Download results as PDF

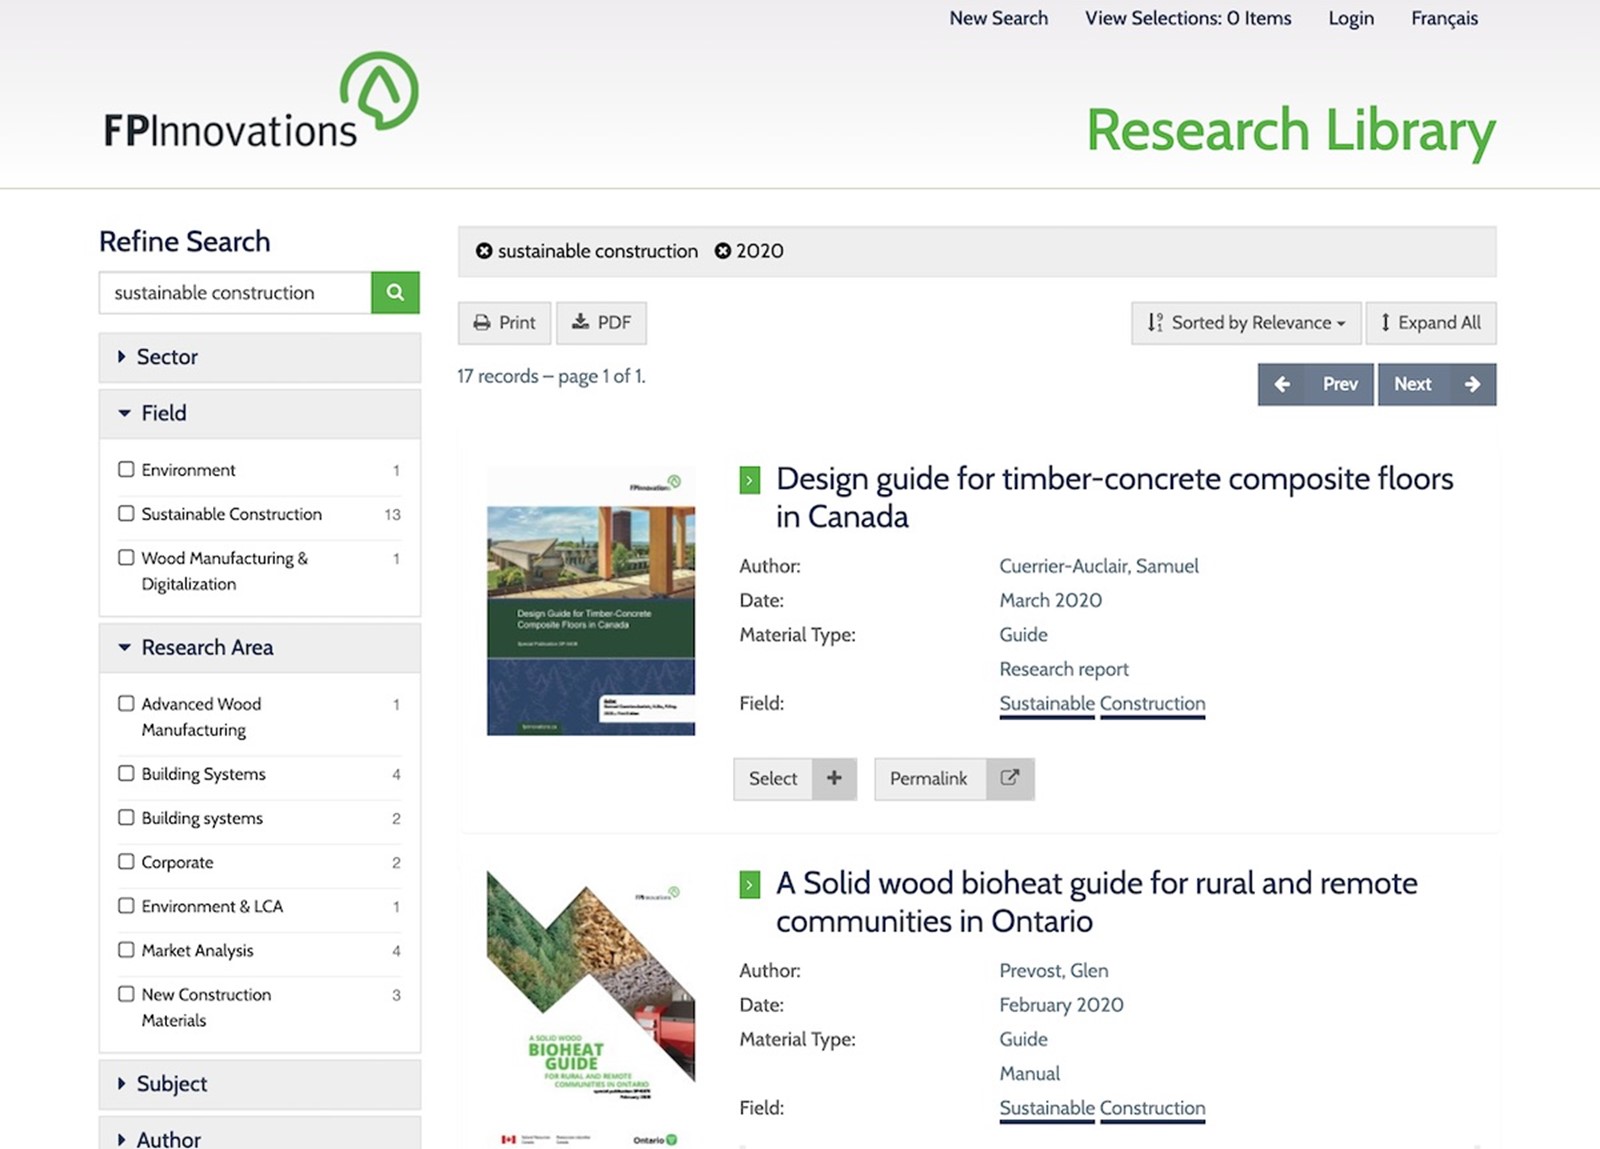point(601,323)
